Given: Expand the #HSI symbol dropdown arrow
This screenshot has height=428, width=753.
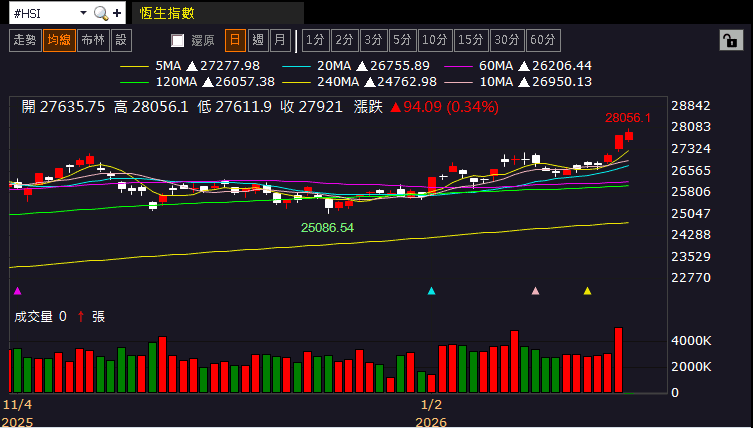Looking at the screenshot, I should 83,13.
